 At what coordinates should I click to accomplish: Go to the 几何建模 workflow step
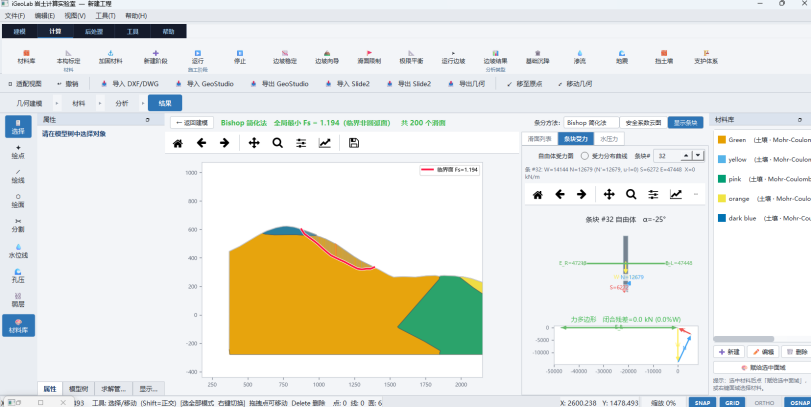(x=30, y=103)
